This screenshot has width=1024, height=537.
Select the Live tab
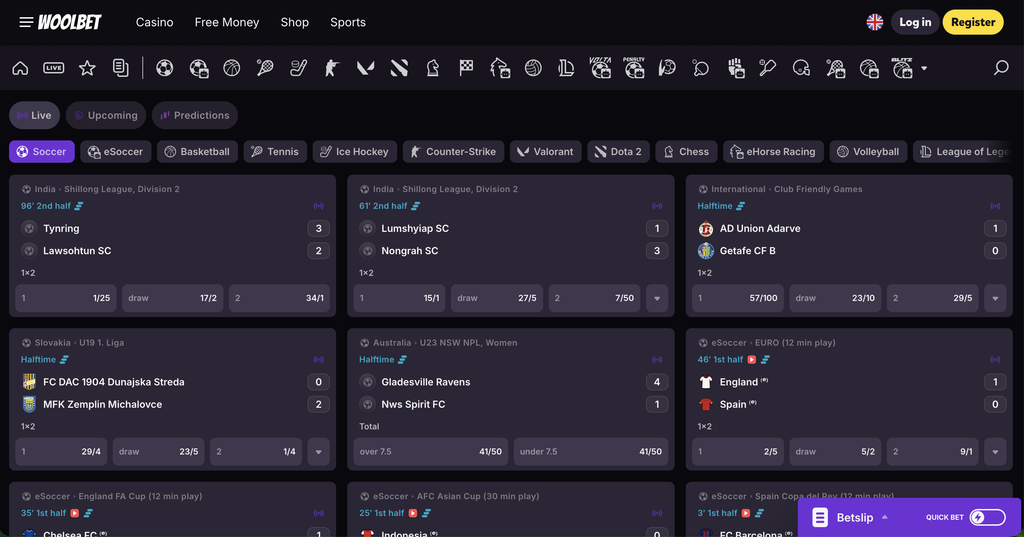pos(35,115)
